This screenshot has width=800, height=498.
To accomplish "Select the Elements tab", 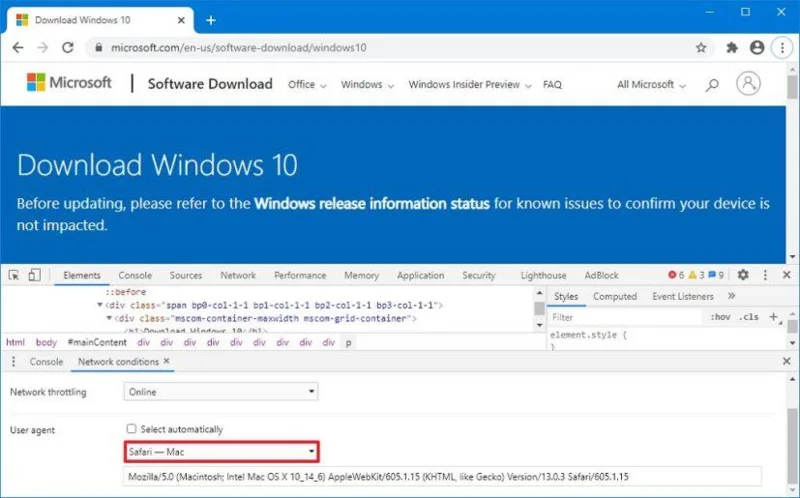I will tap(82, 275).
